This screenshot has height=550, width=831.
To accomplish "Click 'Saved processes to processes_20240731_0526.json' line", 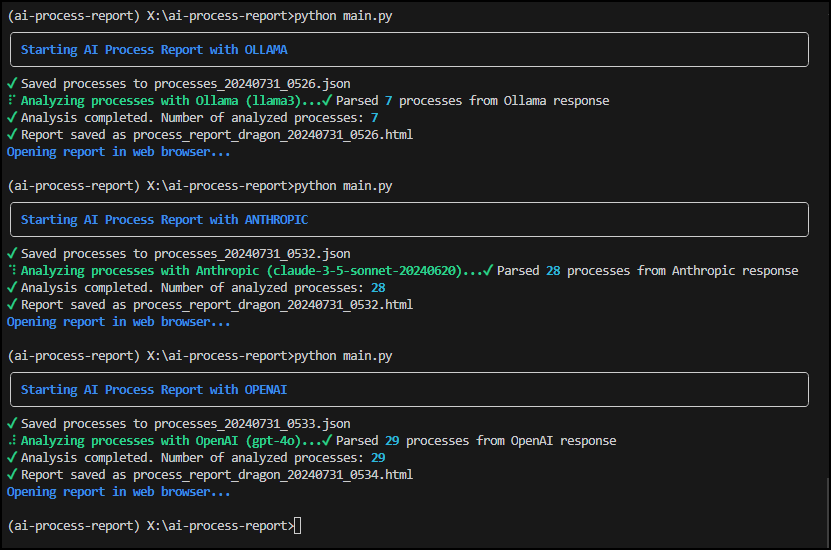I will 179,84.
